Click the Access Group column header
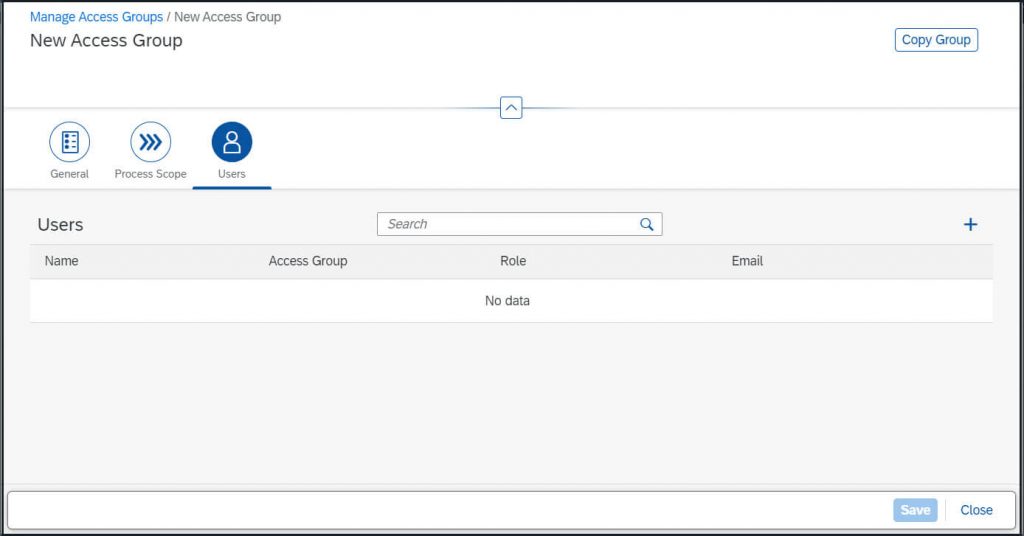1024x536 pixels. 308,261
